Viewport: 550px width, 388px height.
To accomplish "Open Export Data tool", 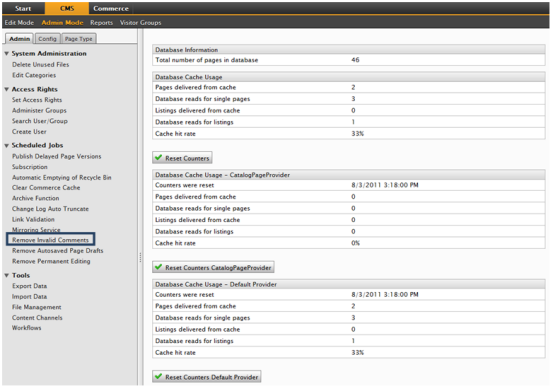I will click(x=29, y=286).
